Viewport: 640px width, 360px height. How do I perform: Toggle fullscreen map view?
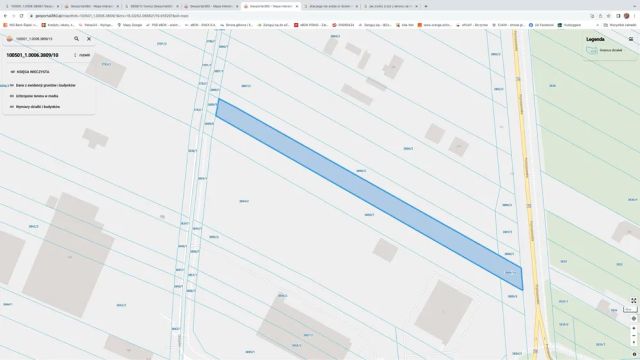[x=633, y=300]
